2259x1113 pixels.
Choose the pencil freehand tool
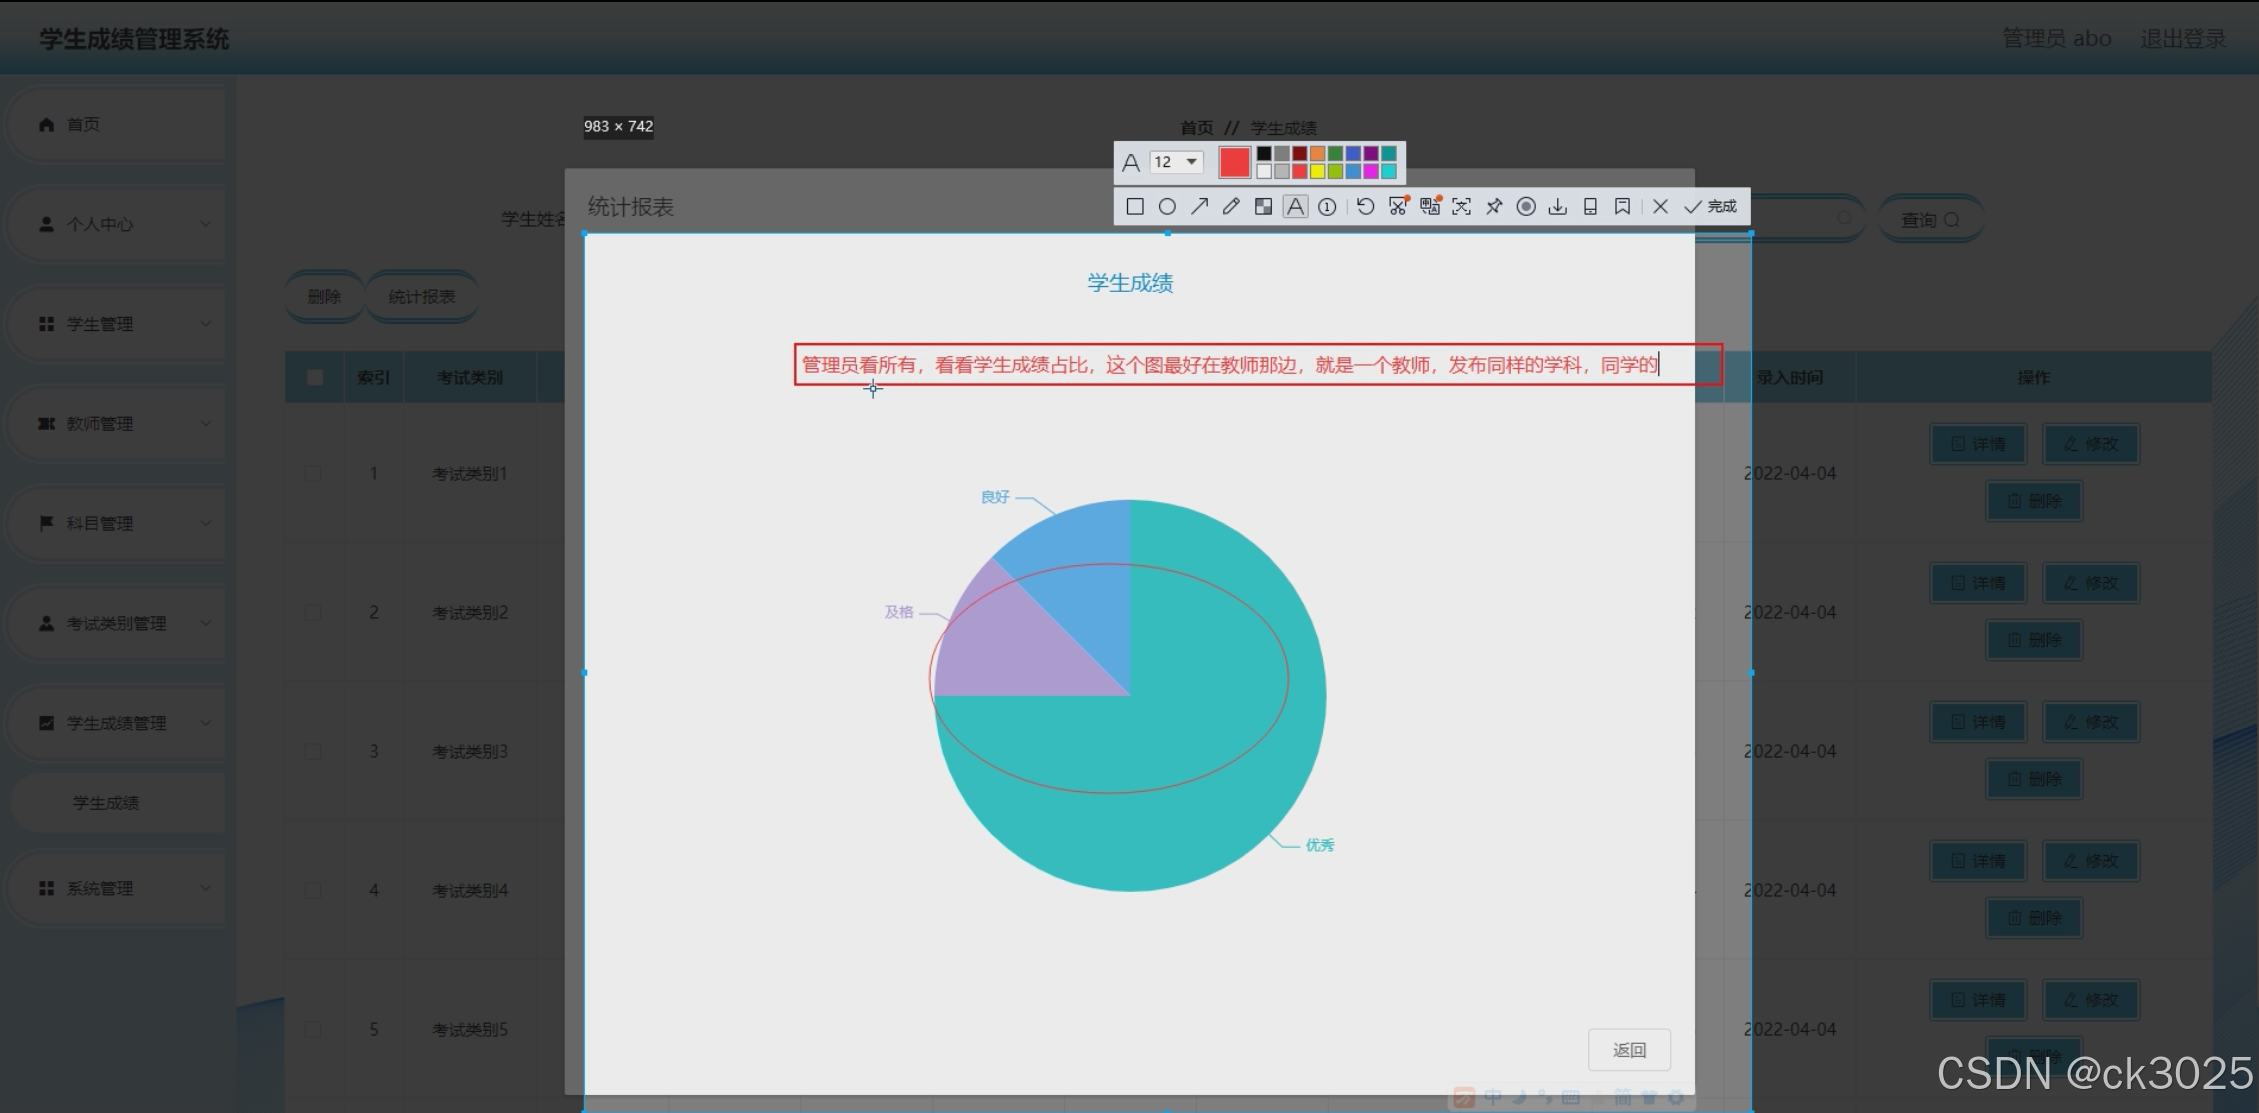click(1231, 207)
